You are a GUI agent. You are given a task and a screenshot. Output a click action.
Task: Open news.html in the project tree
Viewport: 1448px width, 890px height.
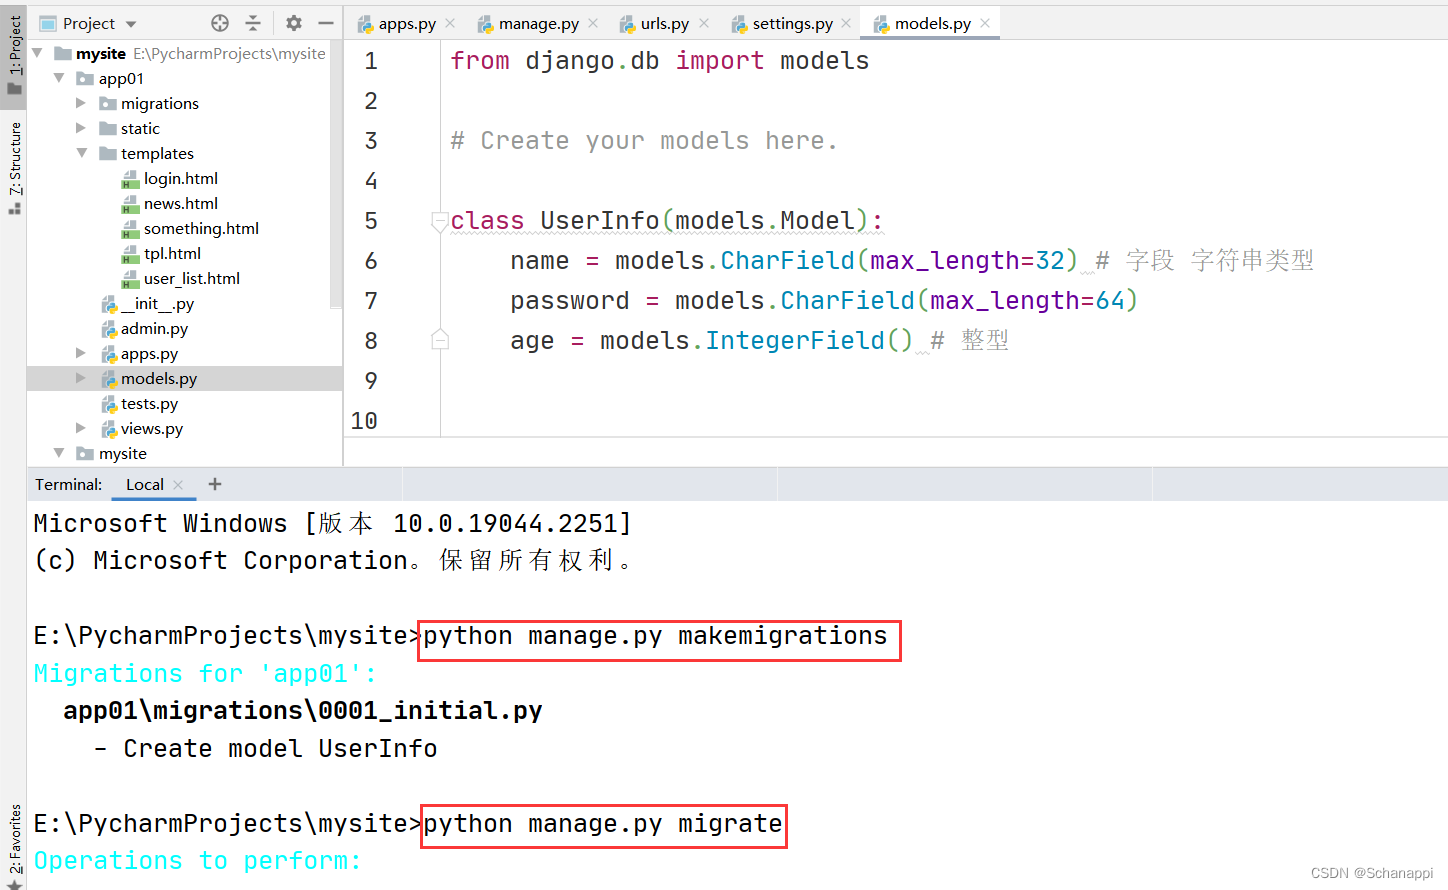point(181,203)
